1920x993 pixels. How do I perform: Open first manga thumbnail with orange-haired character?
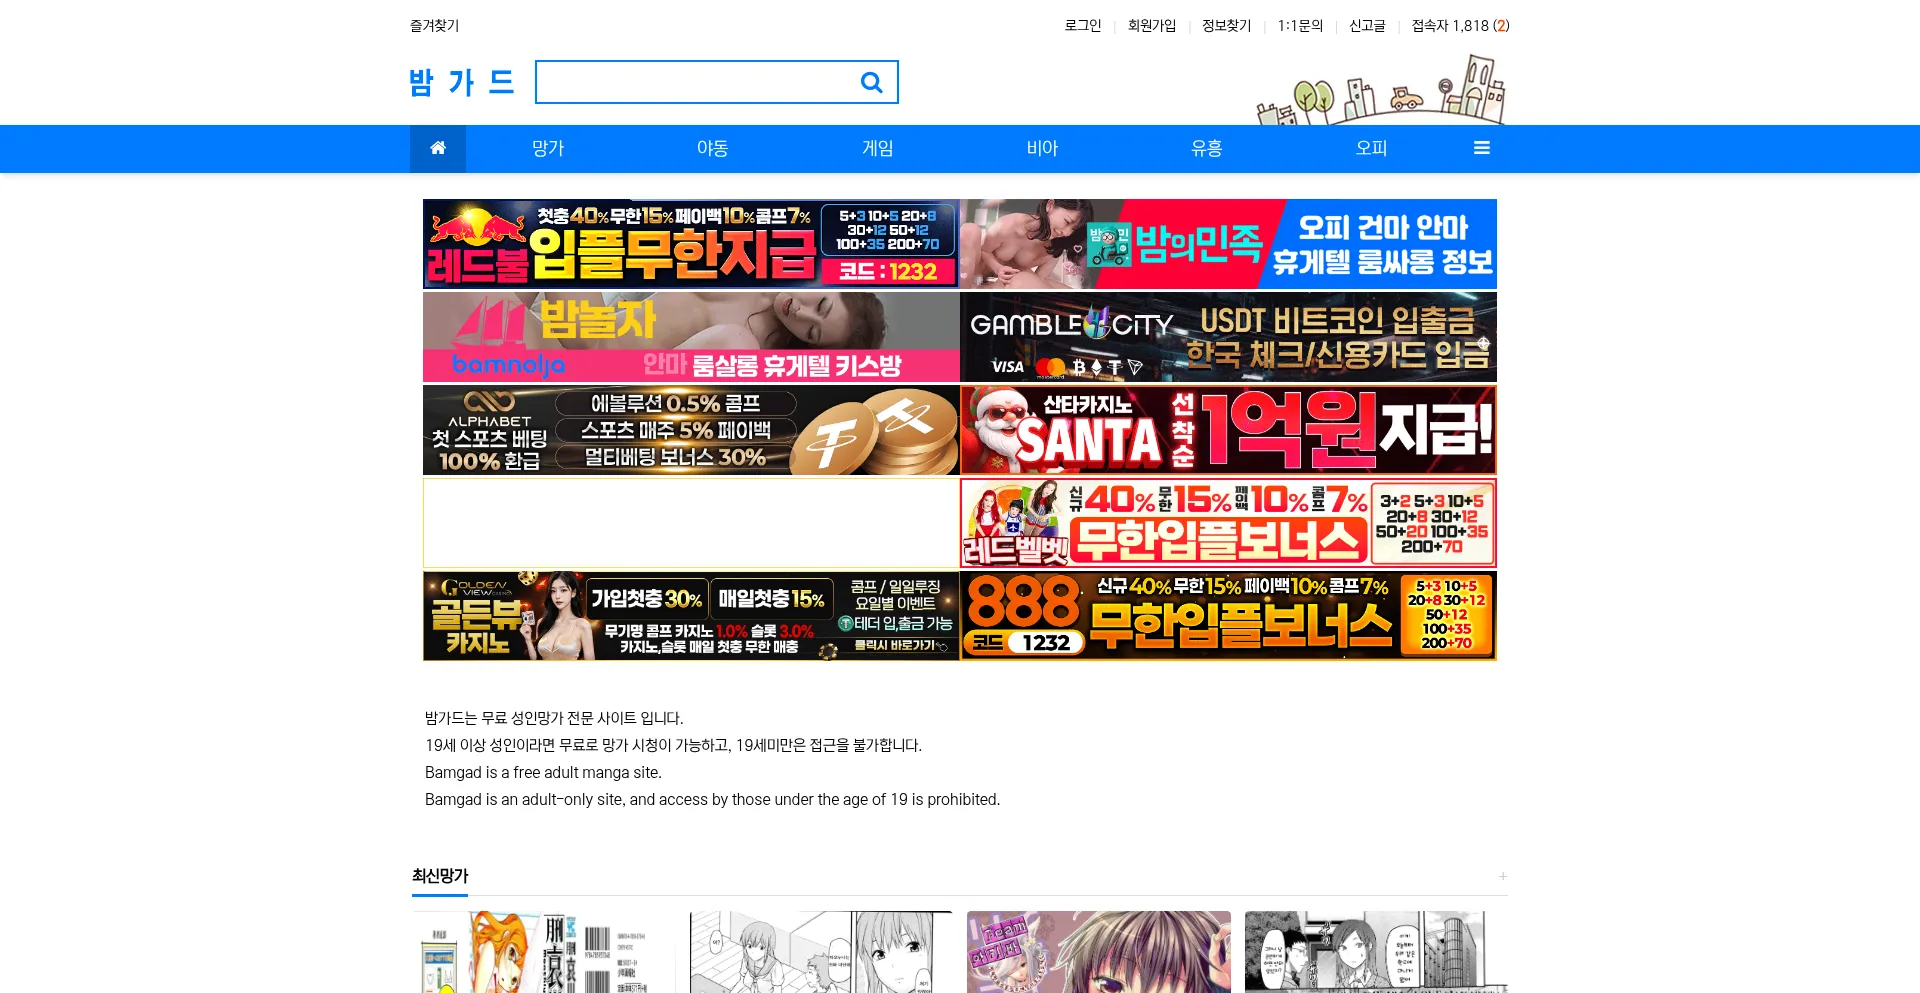click(543, 952)
